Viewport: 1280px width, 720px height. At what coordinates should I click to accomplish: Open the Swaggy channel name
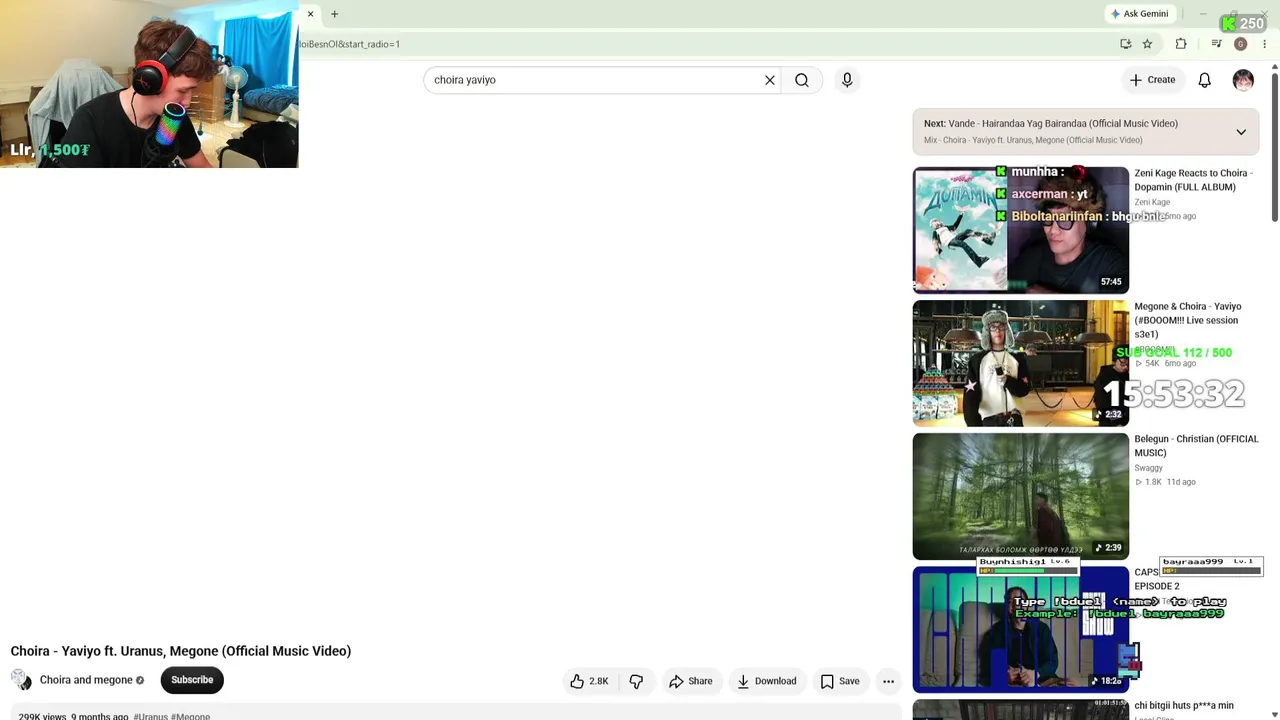click(x=1149, y=468)
